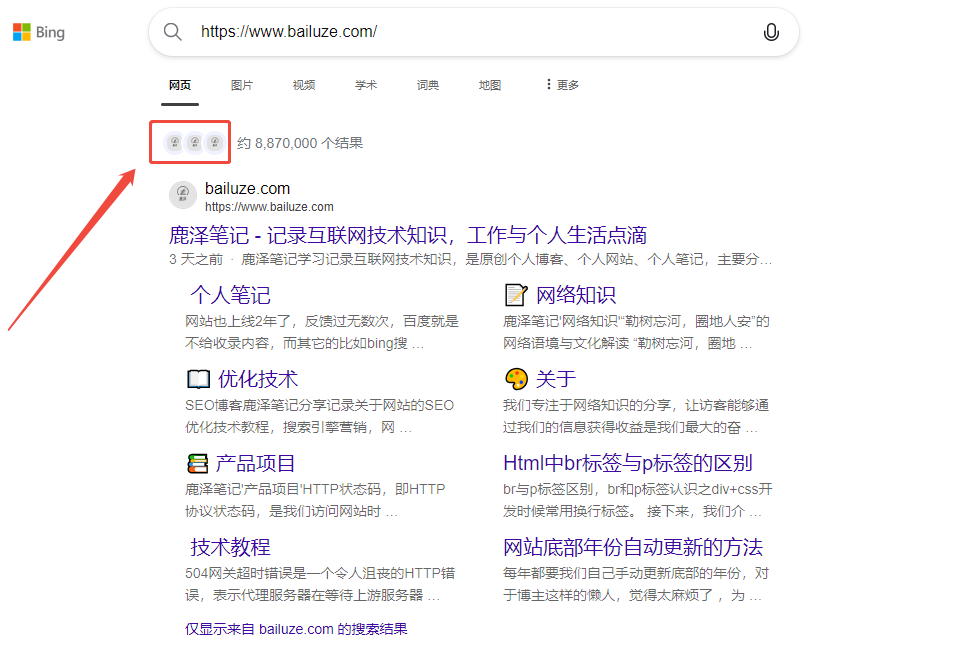Click the magnifying glass search icon

pyautogui.click(x=172, y=31)
